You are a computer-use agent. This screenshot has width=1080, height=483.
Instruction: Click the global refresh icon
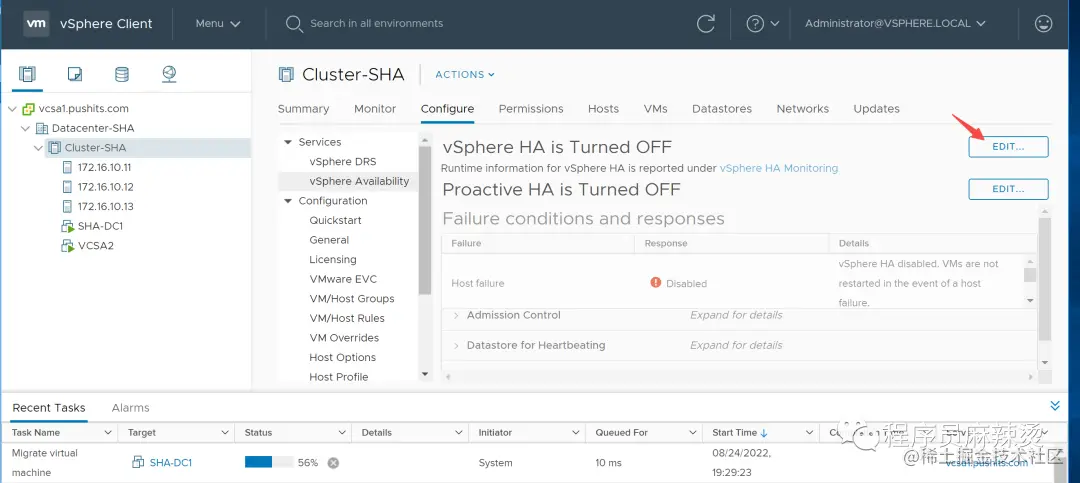706,23
